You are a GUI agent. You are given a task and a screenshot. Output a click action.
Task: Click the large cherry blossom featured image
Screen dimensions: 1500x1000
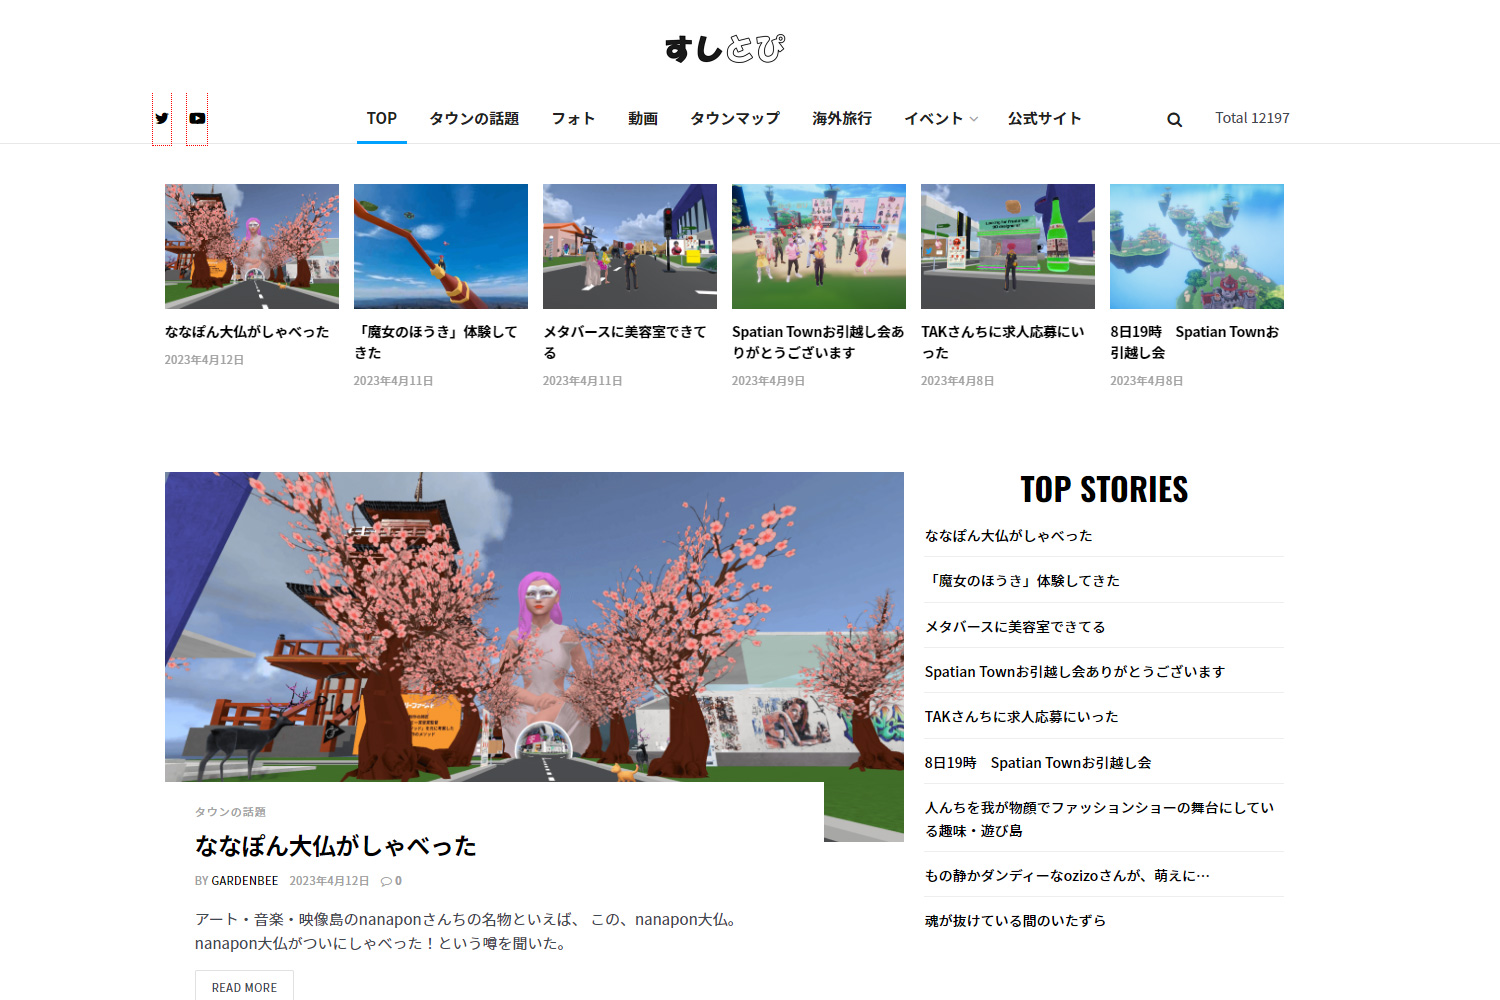pos(534,626)
